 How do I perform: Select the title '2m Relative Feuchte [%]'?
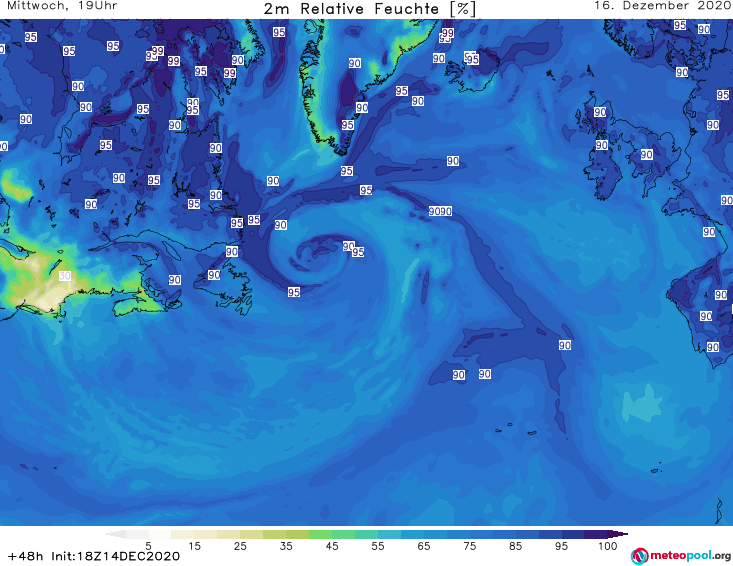click(x=369, y=9)
